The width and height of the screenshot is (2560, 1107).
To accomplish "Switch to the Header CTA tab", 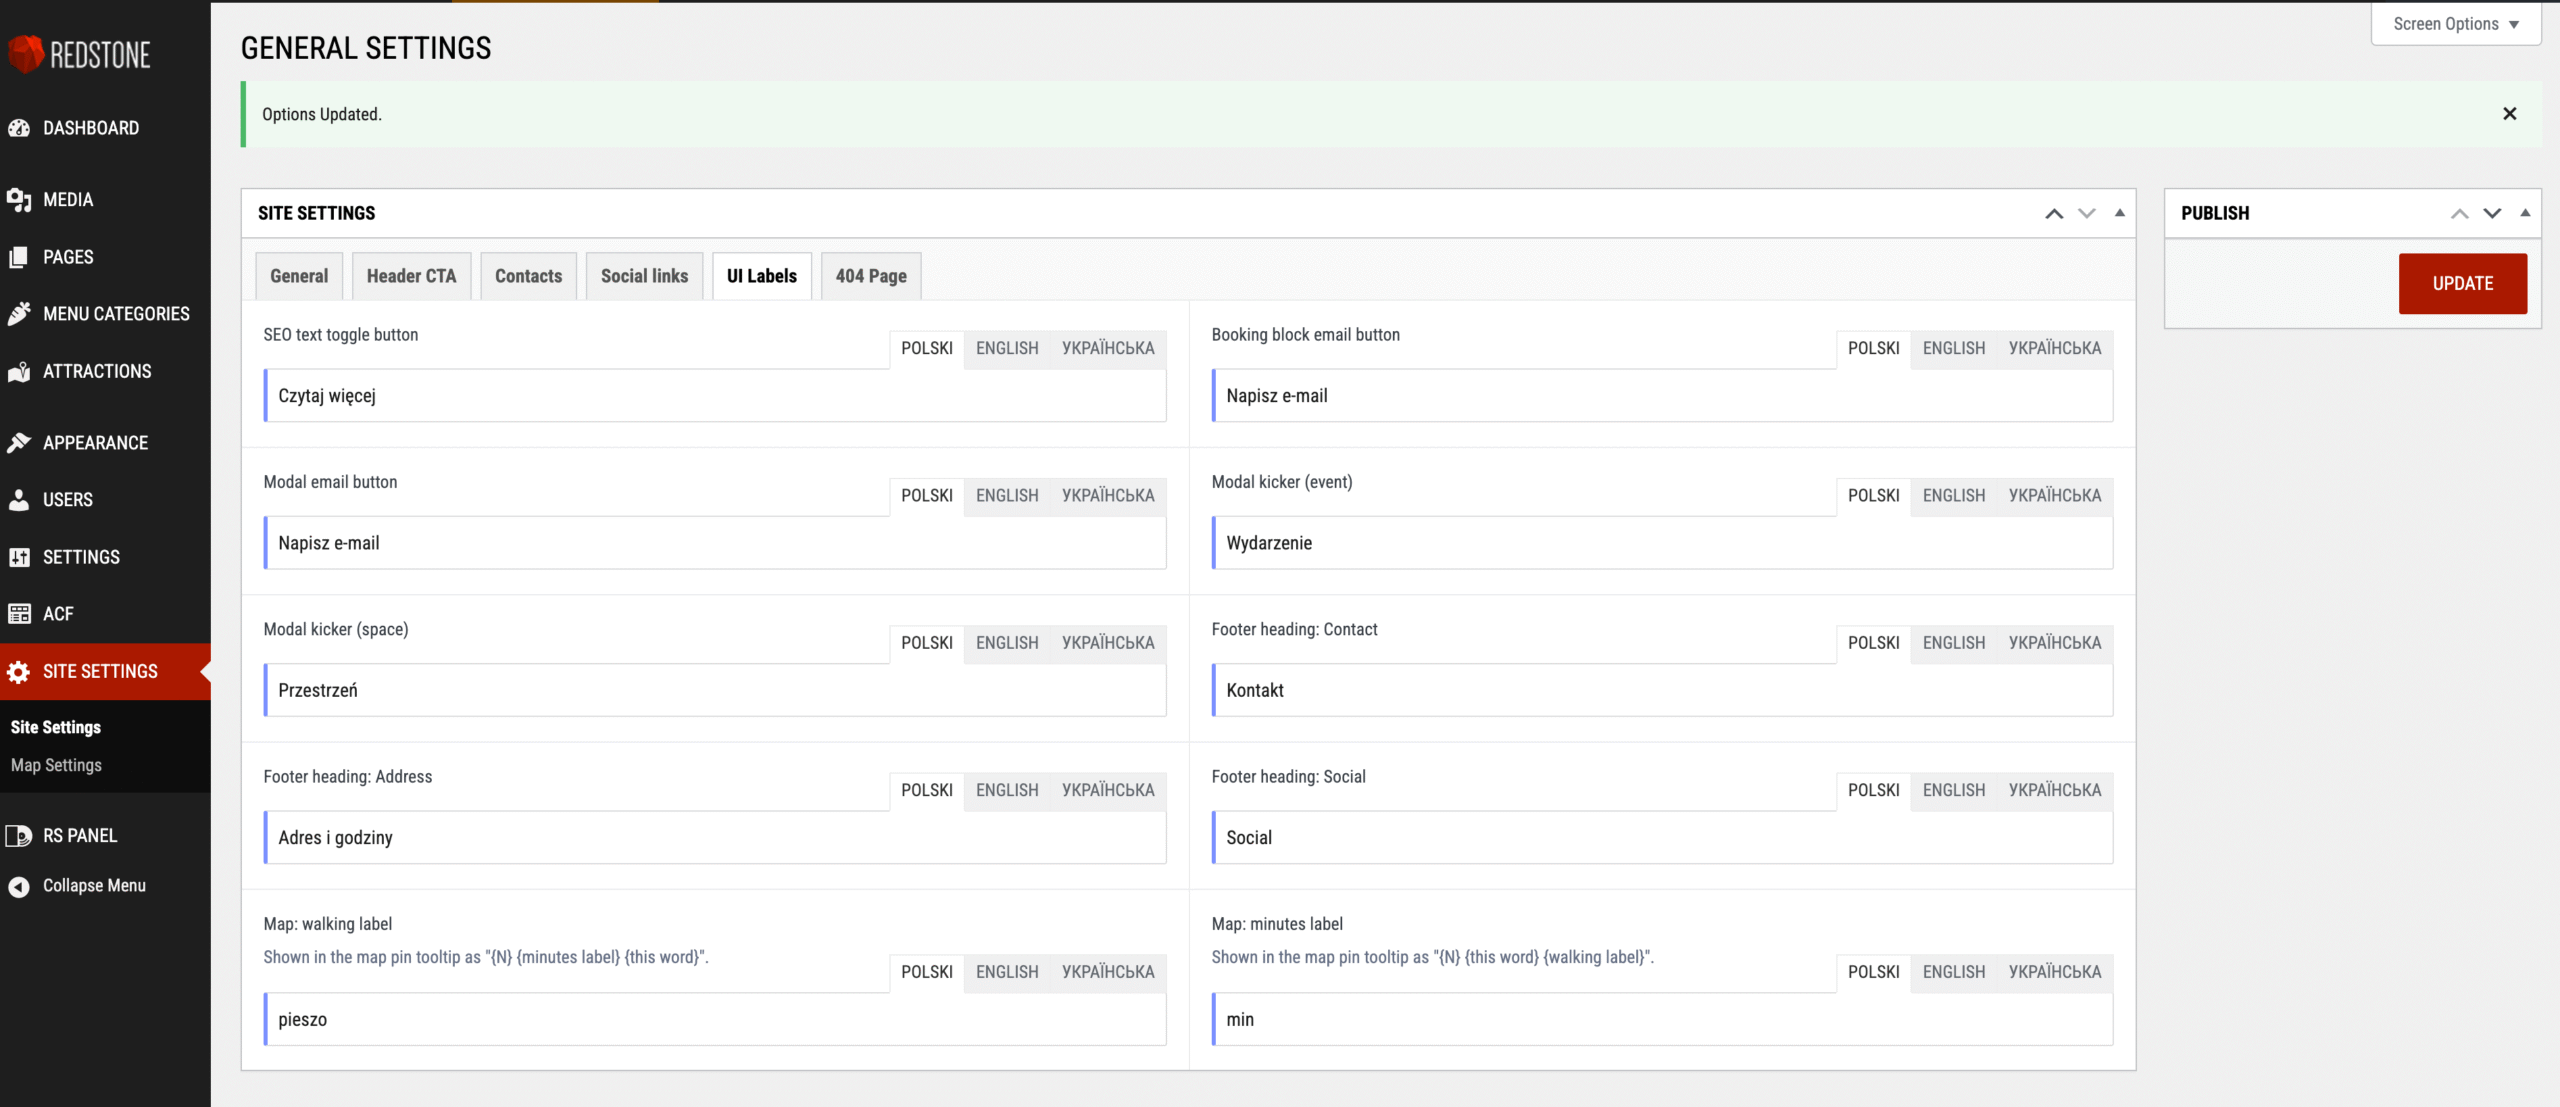I will click(x=411, y=276).
